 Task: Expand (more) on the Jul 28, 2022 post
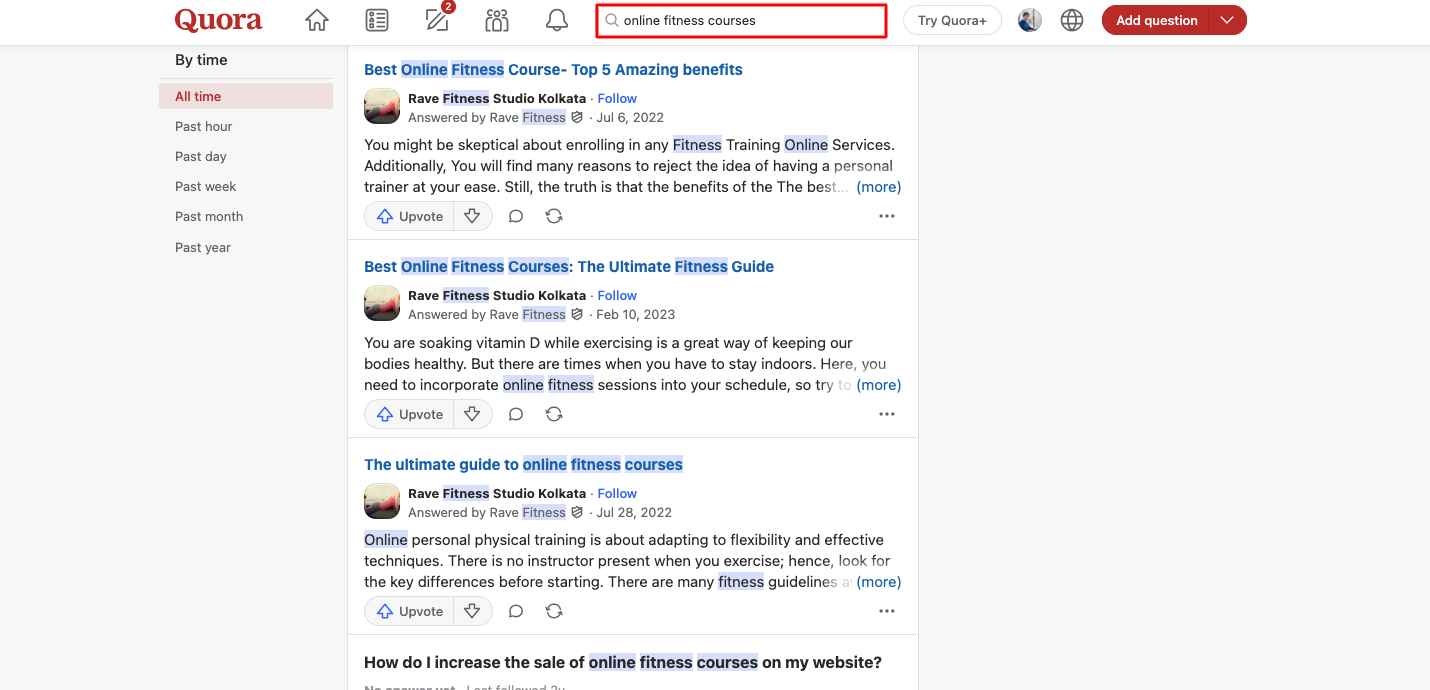pyautogui.click(x=879, y=582)
